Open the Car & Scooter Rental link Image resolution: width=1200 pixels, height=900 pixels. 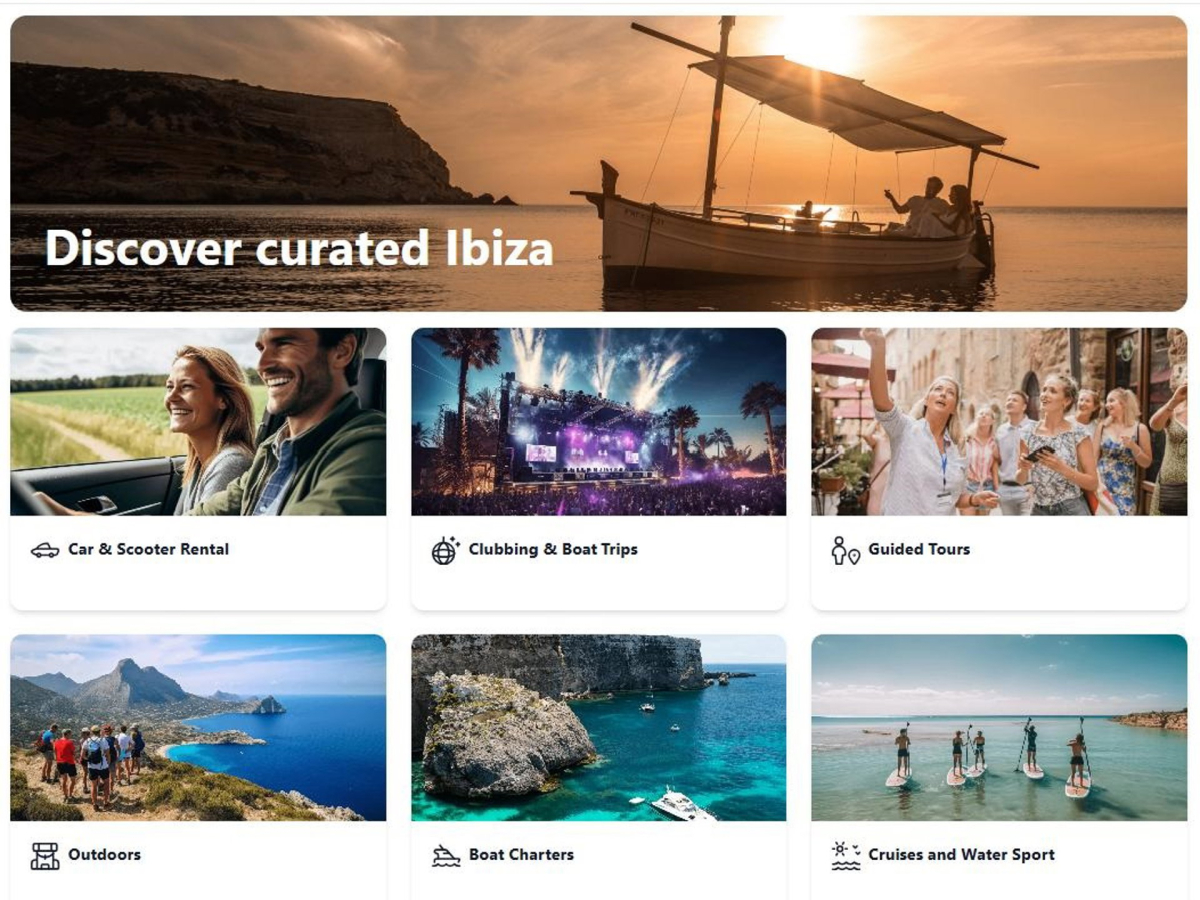pos(148,549)
